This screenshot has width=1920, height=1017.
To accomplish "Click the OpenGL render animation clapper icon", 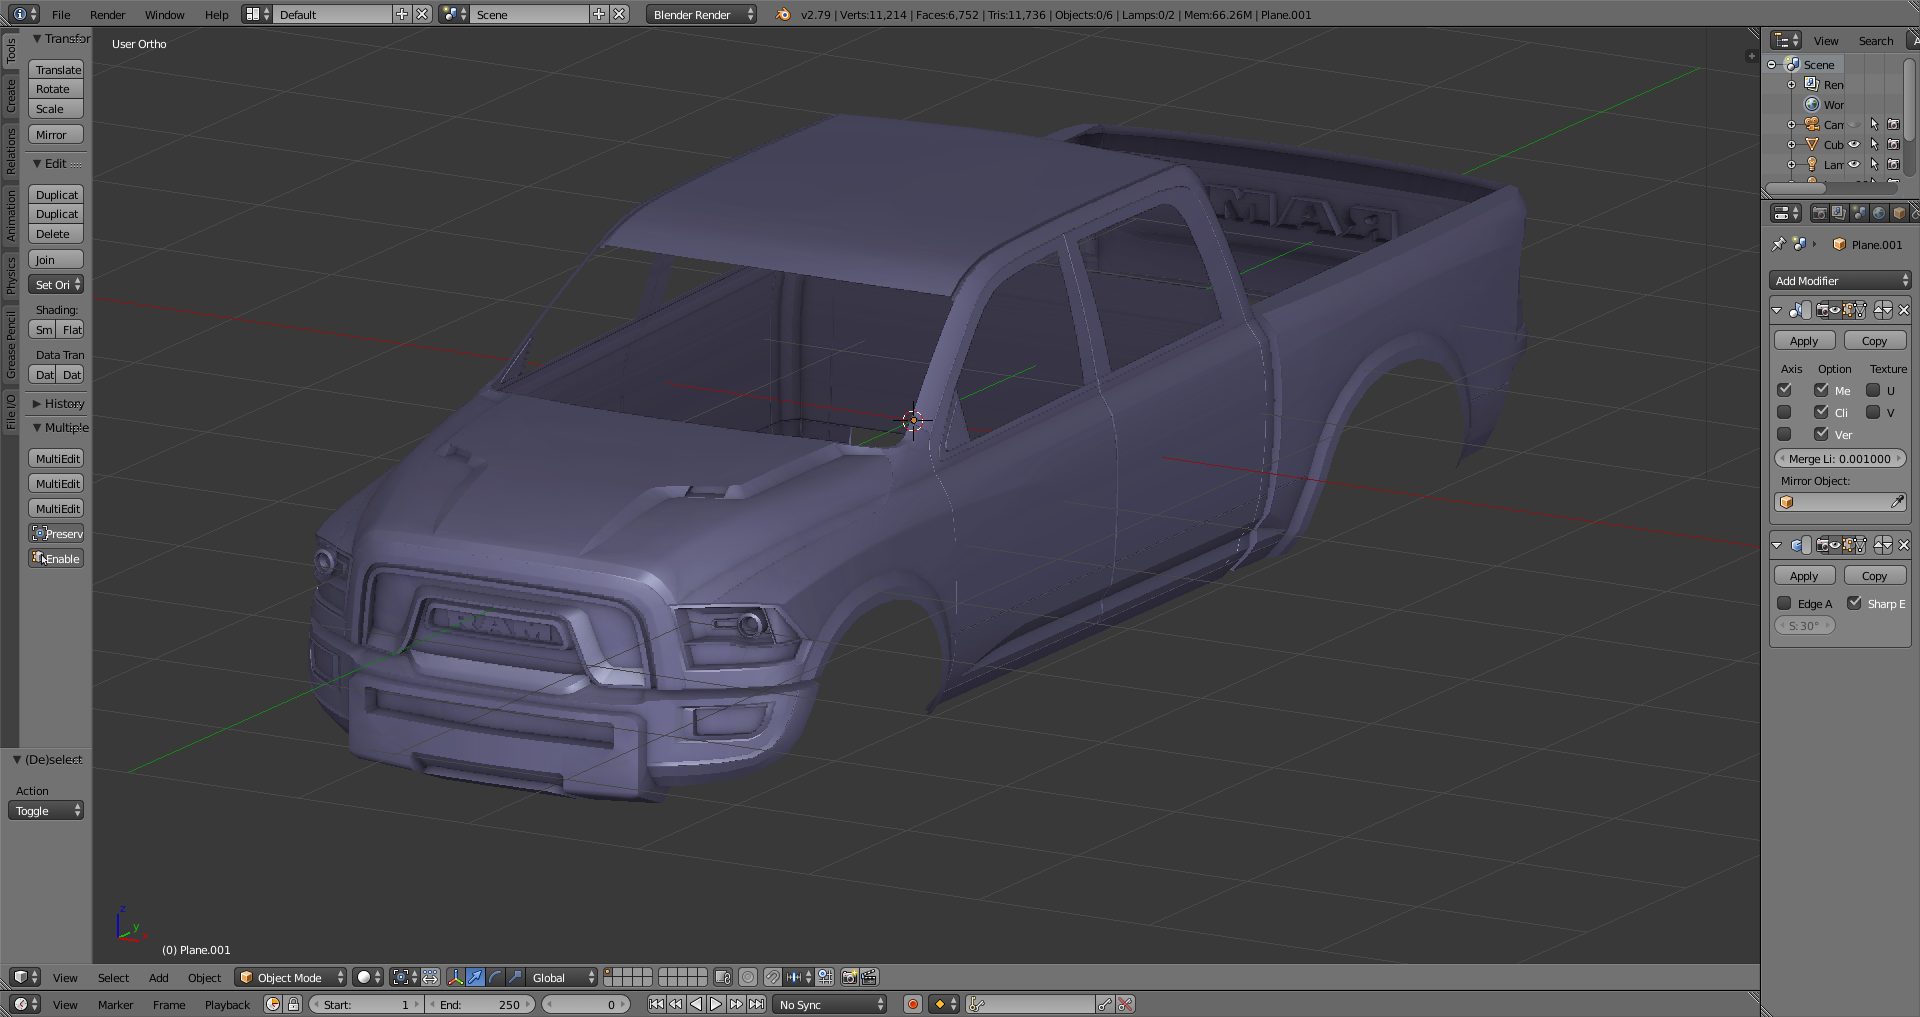I will [x=869, y=977].
